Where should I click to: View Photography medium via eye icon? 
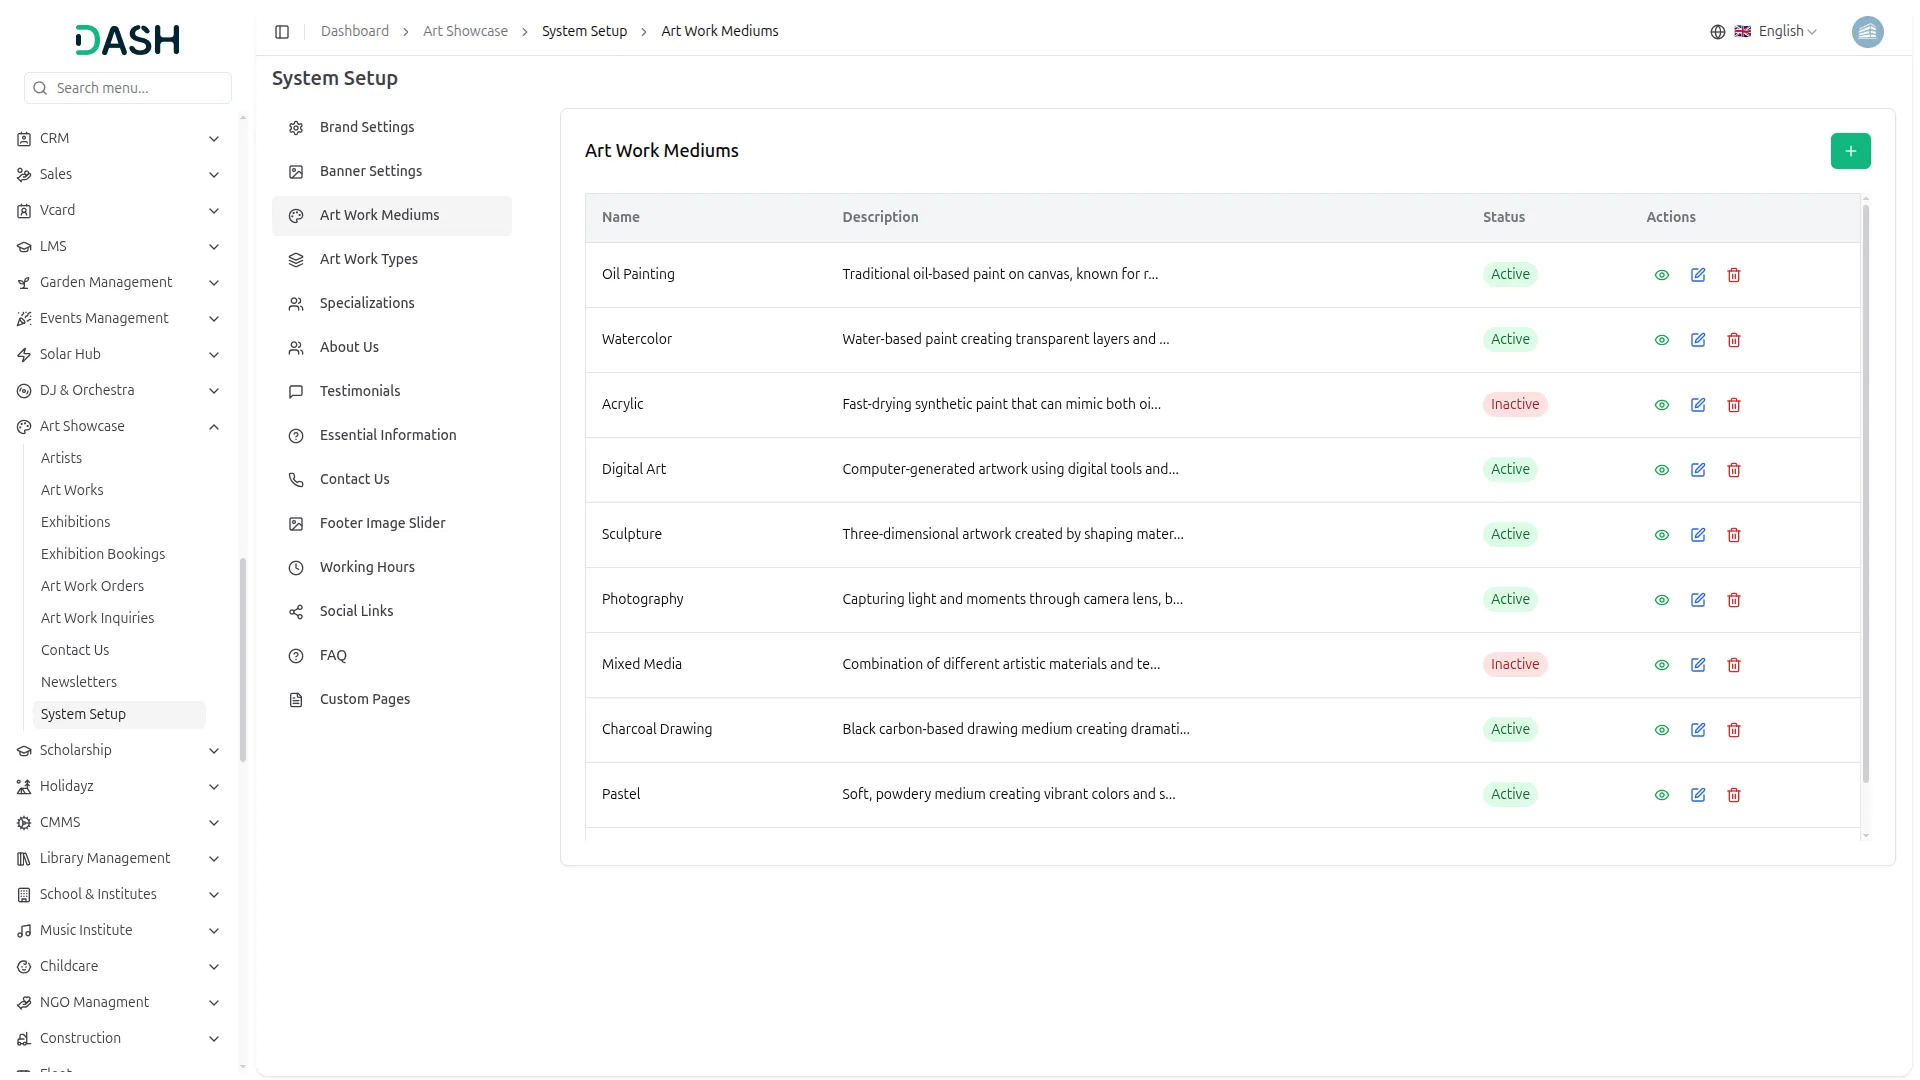click(1661, 600)
